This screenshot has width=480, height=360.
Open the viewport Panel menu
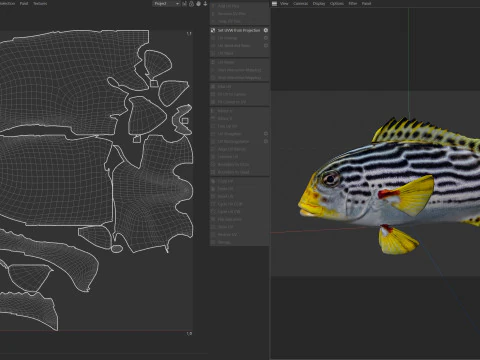(x=366, y=4)
